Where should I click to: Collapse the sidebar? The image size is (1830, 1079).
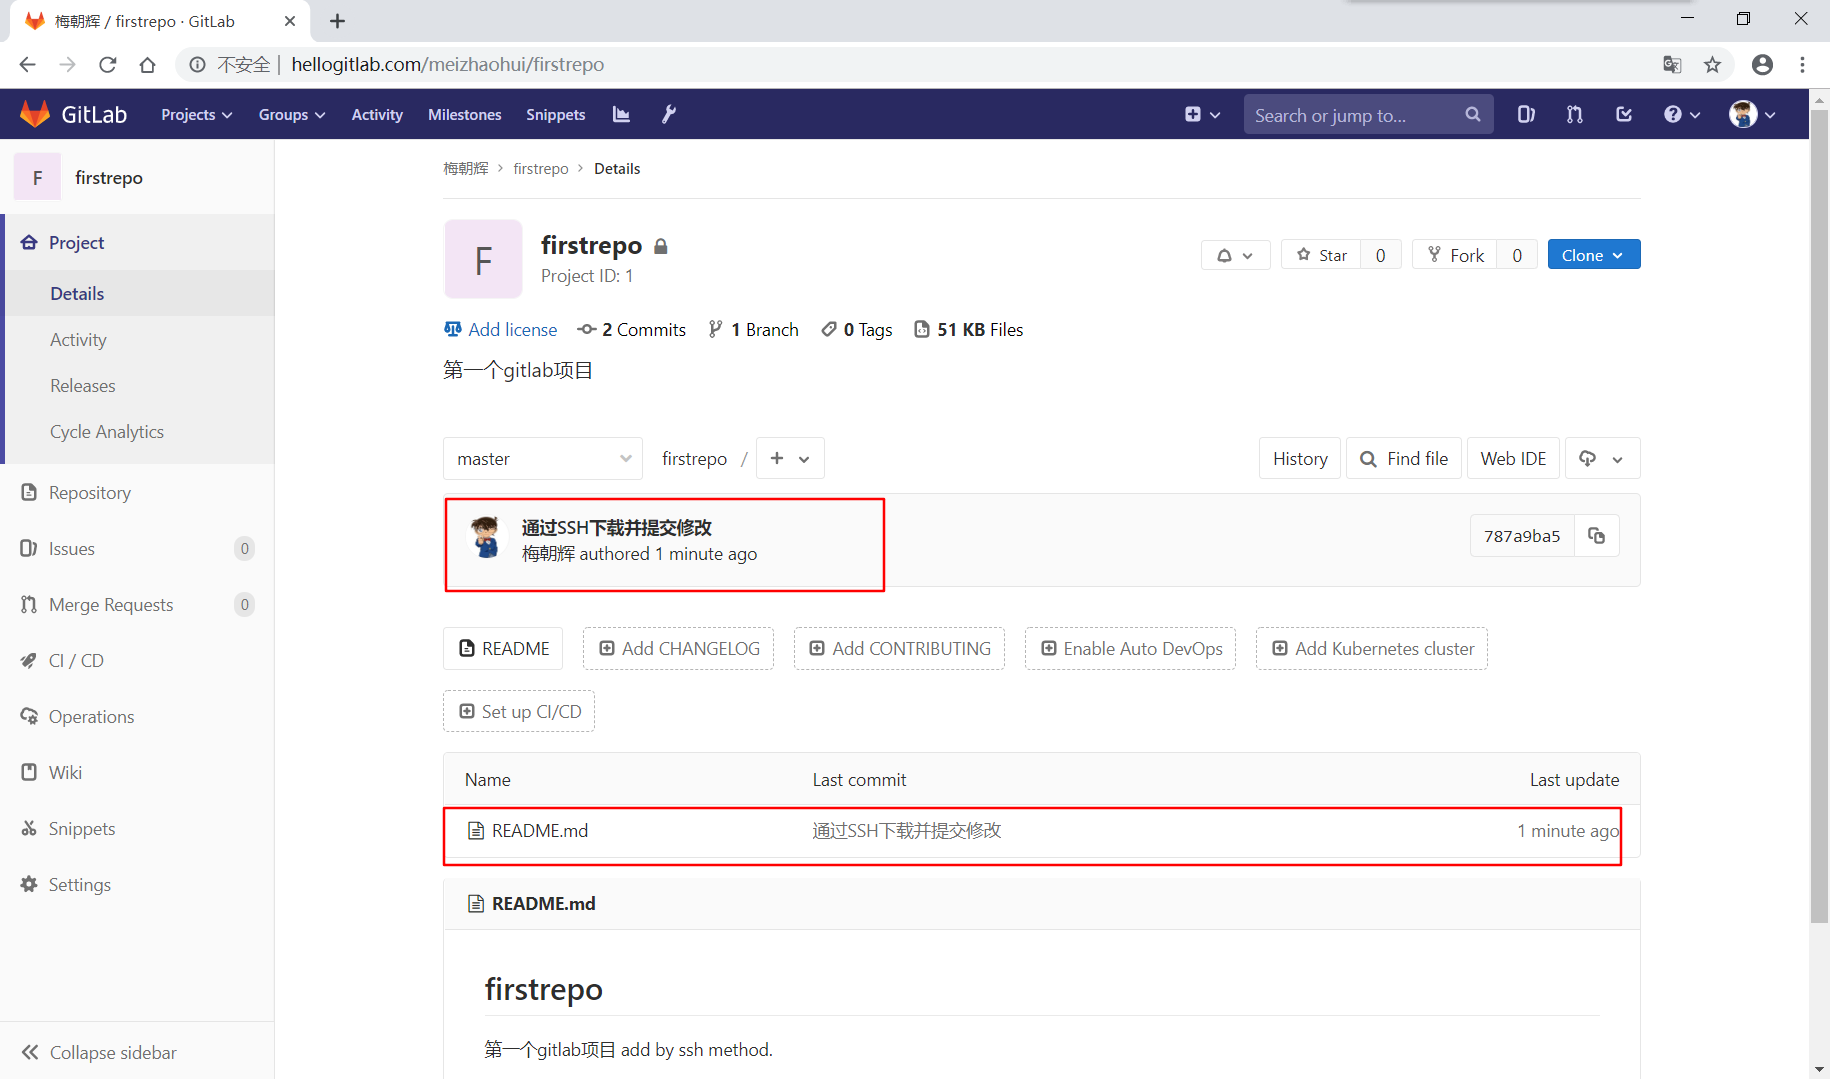tap(137, 1052)
